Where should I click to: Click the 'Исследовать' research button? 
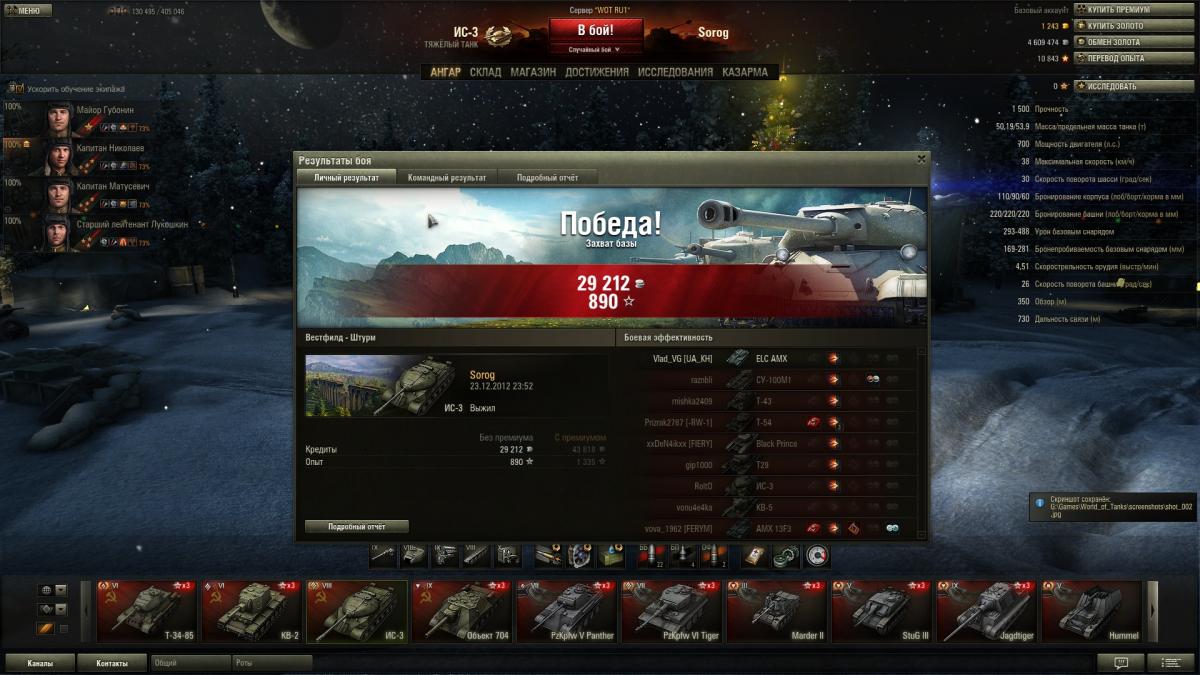tap(1133, 86)
